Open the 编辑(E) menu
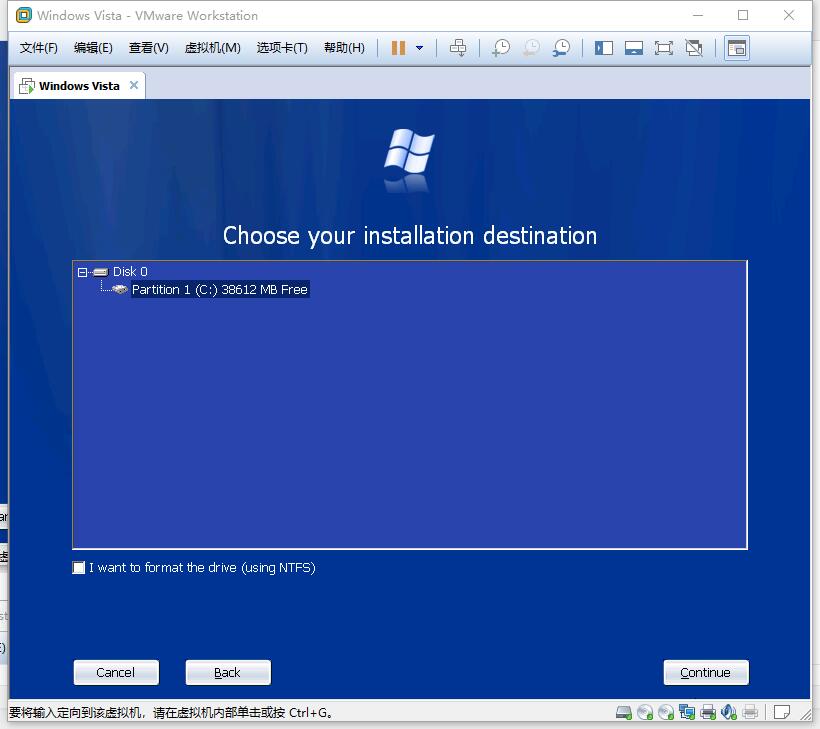The height and width of the screenshot is (729, 820). [x=93, y=48]
